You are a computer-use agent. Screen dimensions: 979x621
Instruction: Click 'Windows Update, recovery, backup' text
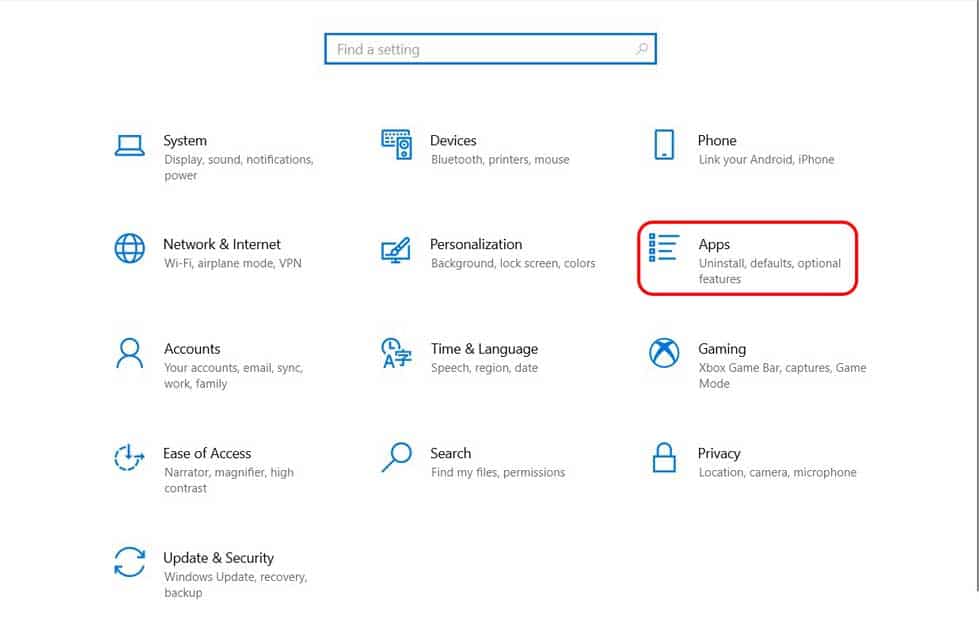[235, 585]
